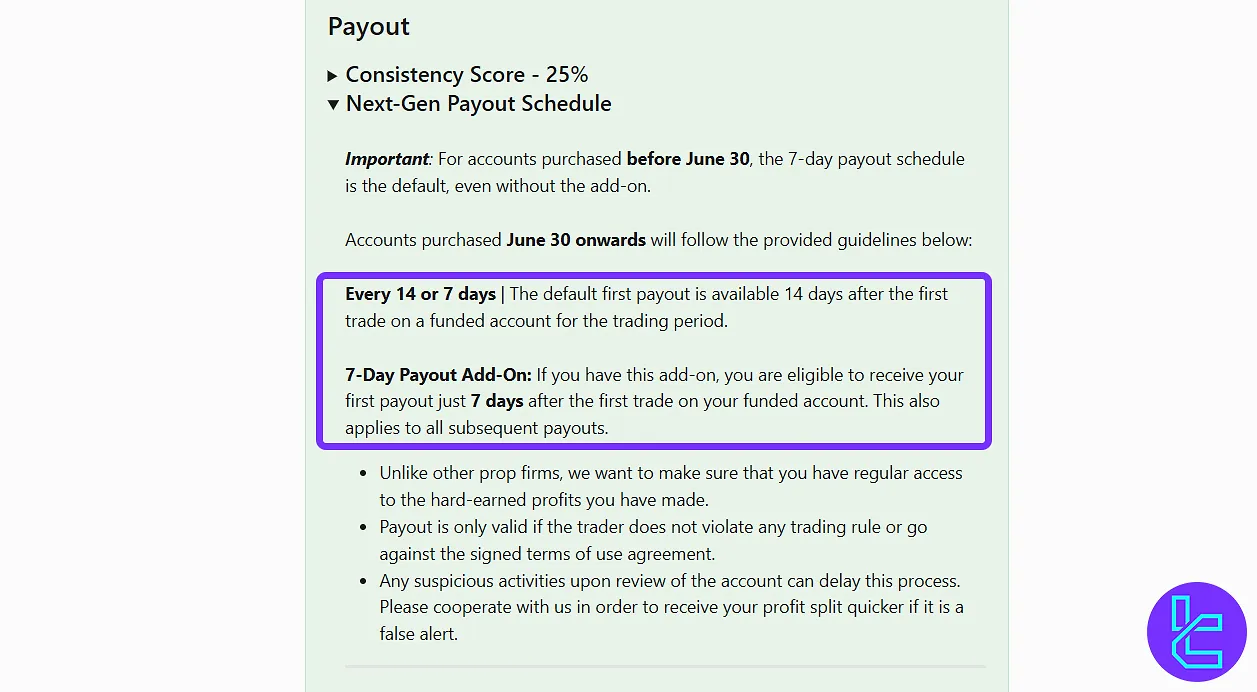Click the "7-Day Payout Add-On:" bold label
Viewport: 1257px width, 692px height.
pyautogui.click(x=438, y=375)
